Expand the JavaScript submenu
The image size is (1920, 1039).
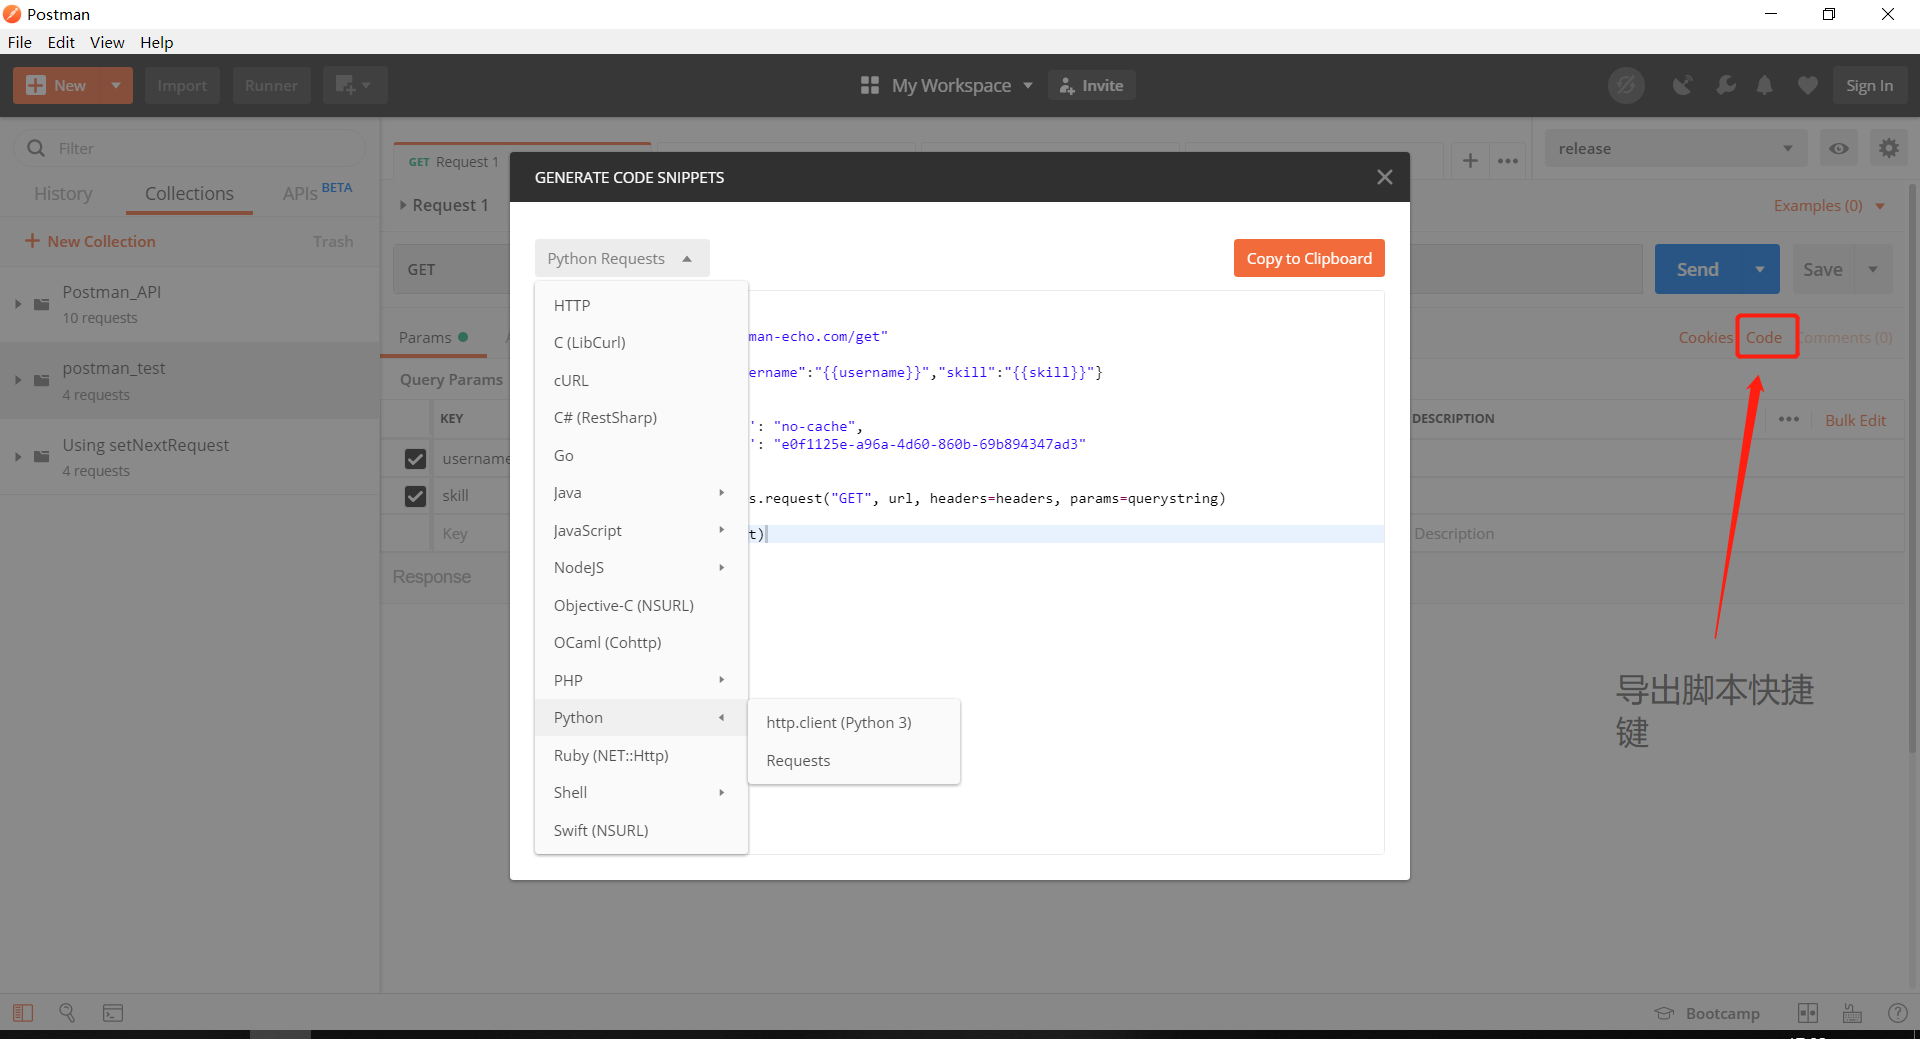coord(641,530)
